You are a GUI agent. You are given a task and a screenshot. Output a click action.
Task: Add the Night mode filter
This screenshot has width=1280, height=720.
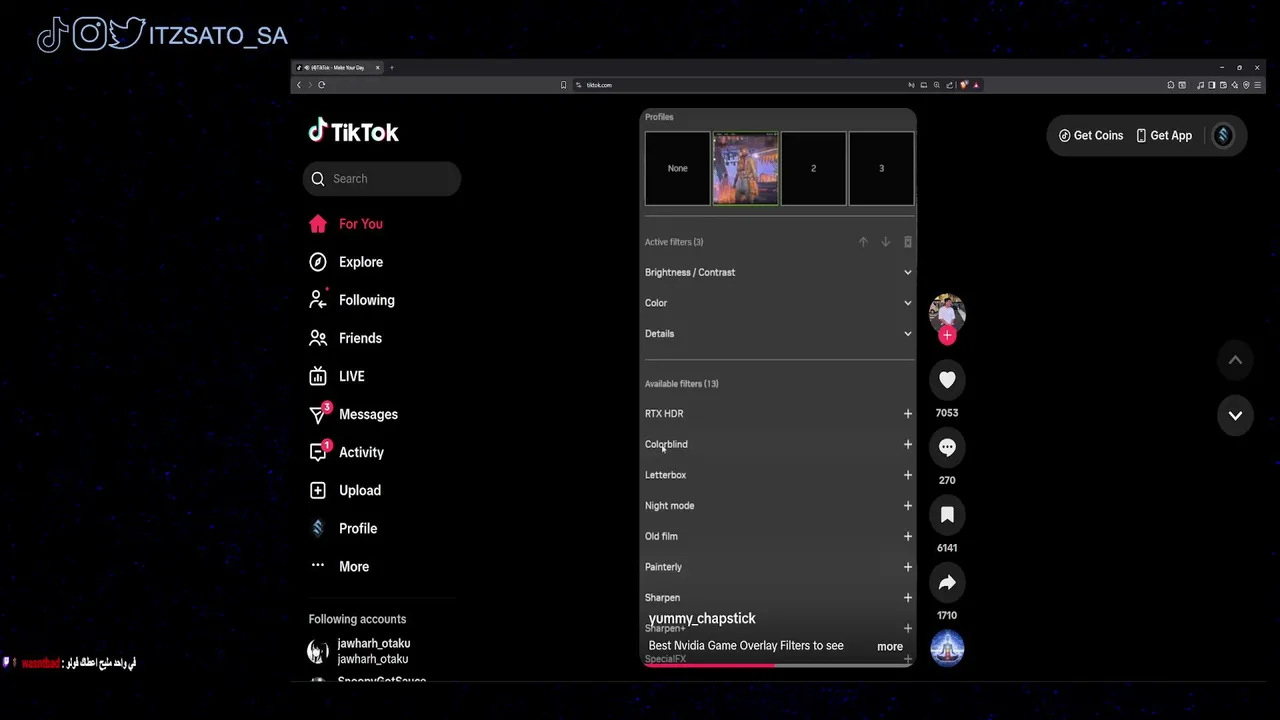pos(907,506)
